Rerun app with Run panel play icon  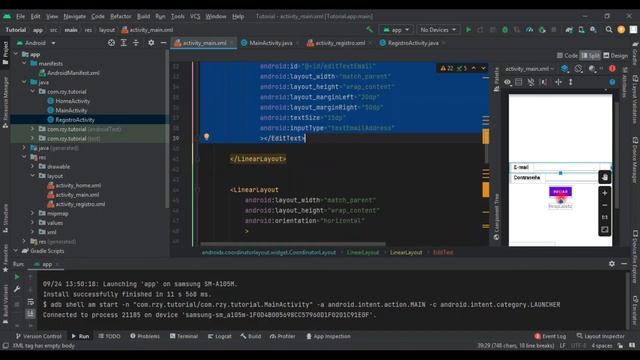17,277
